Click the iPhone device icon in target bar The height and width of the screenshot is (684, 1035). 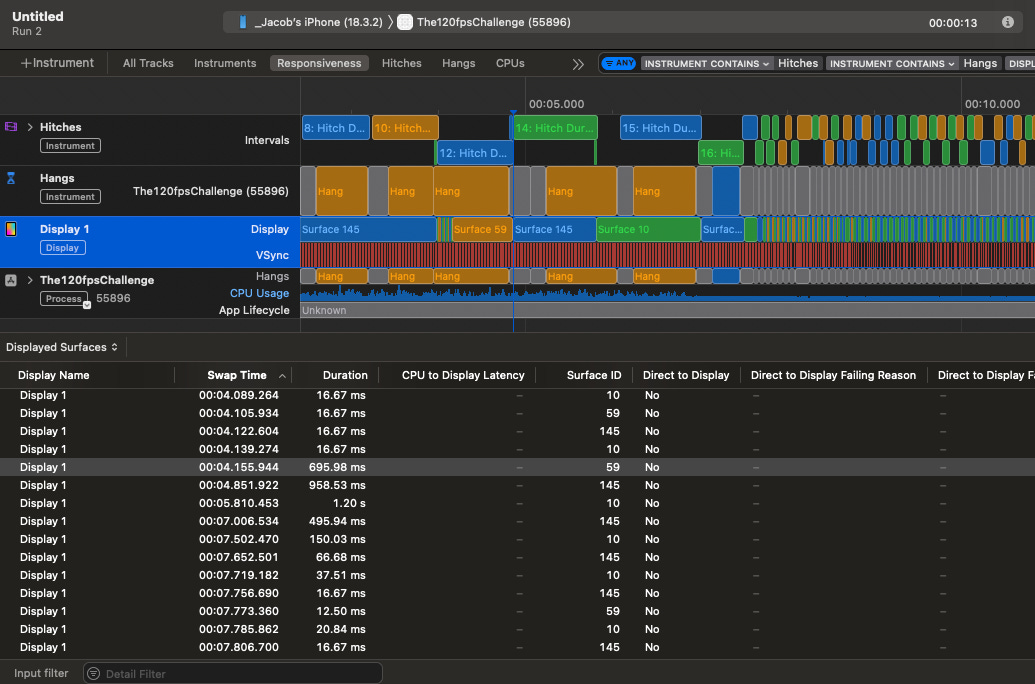(242, 22)
